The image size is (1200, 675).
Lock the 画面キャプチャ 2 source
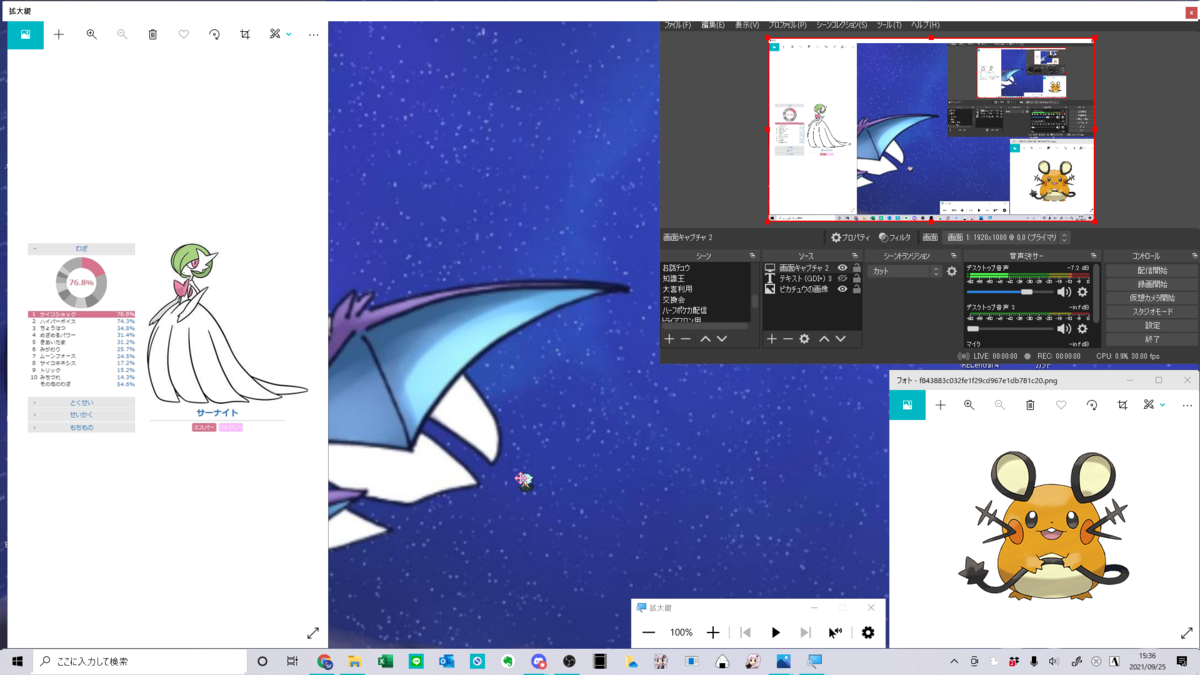[x=856, y=268]
